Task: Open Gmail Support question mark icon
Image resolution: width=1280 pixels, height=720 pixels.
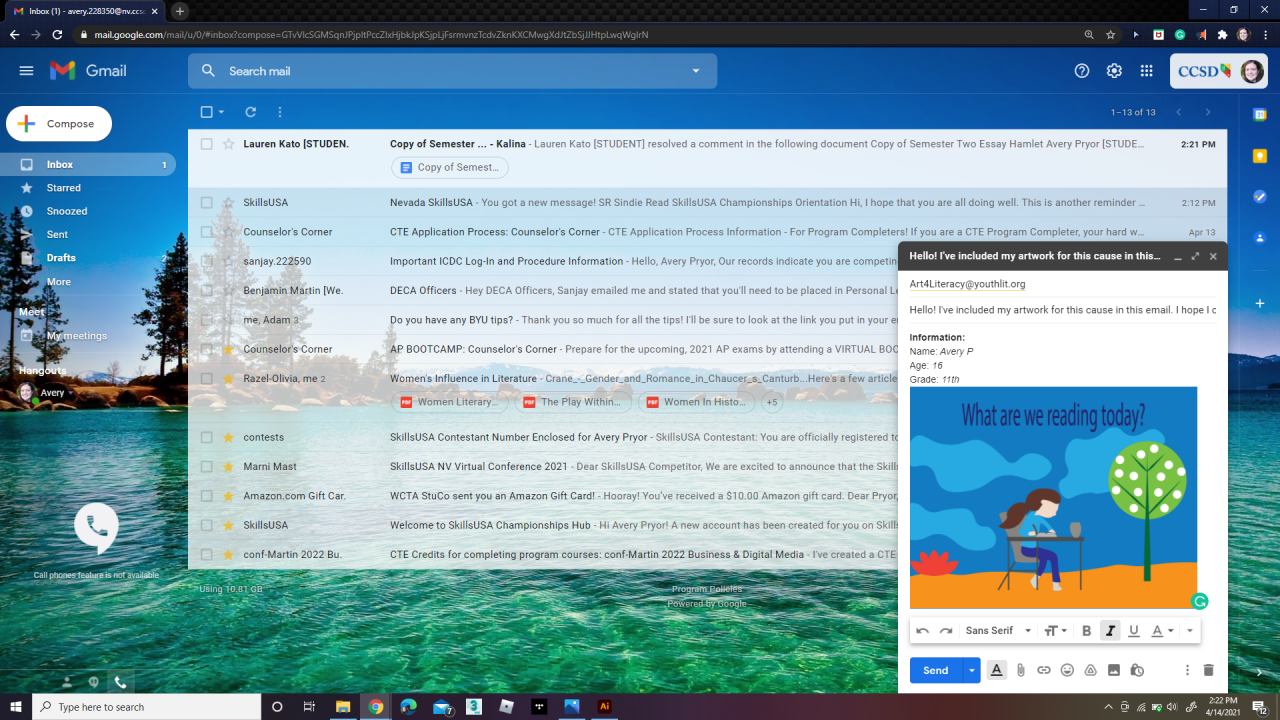Action: [1081, 71]
